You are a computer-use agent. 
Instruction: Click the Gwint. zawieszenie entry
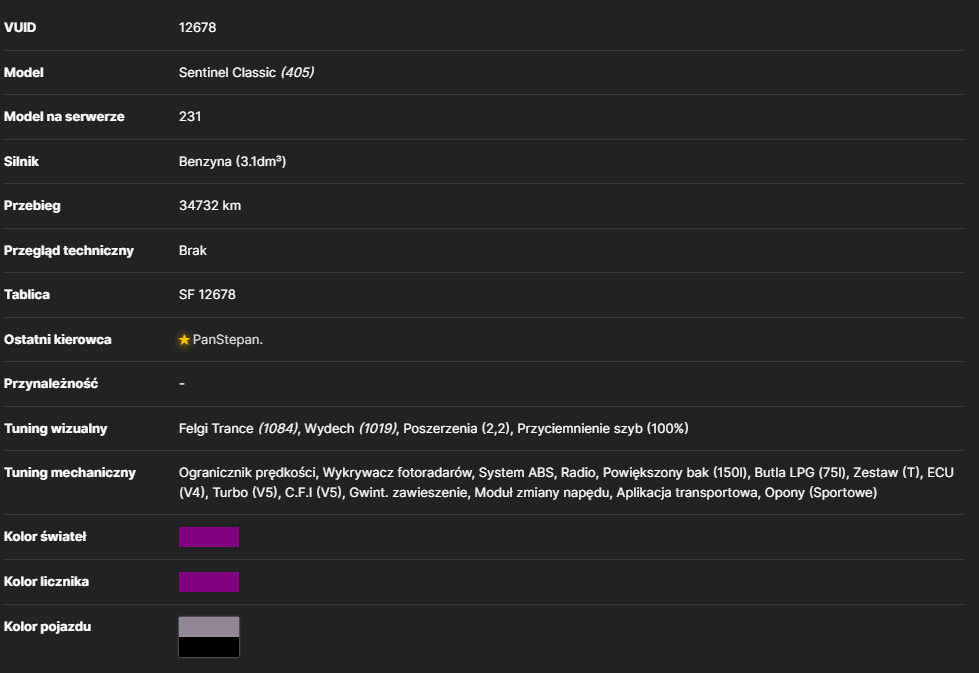click(408, 493)
